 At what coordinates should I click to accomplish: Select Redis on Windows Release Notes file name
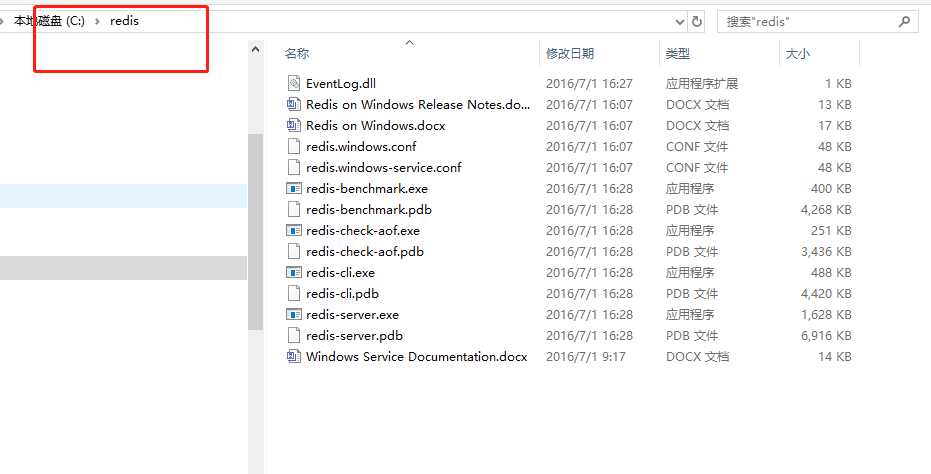pyautogui.click(x=418, y=105)
